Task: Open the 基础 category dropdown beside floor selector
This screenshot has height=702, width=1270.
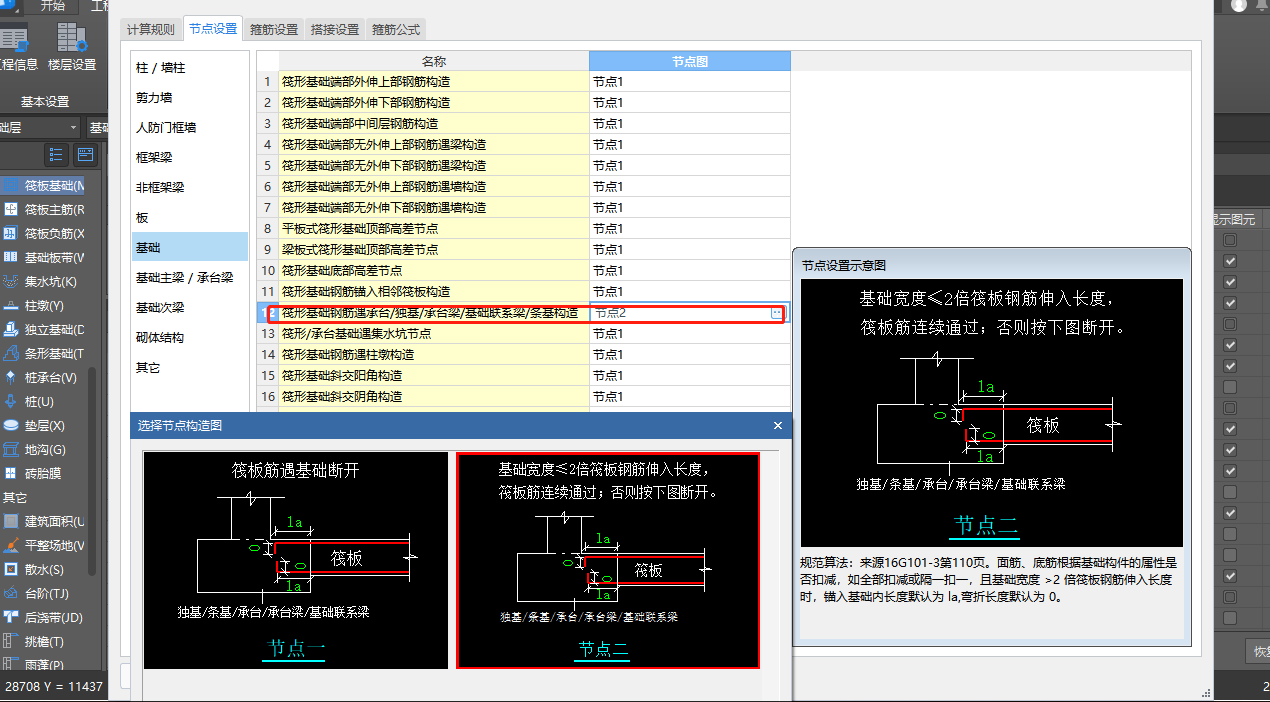Action: 97,128
